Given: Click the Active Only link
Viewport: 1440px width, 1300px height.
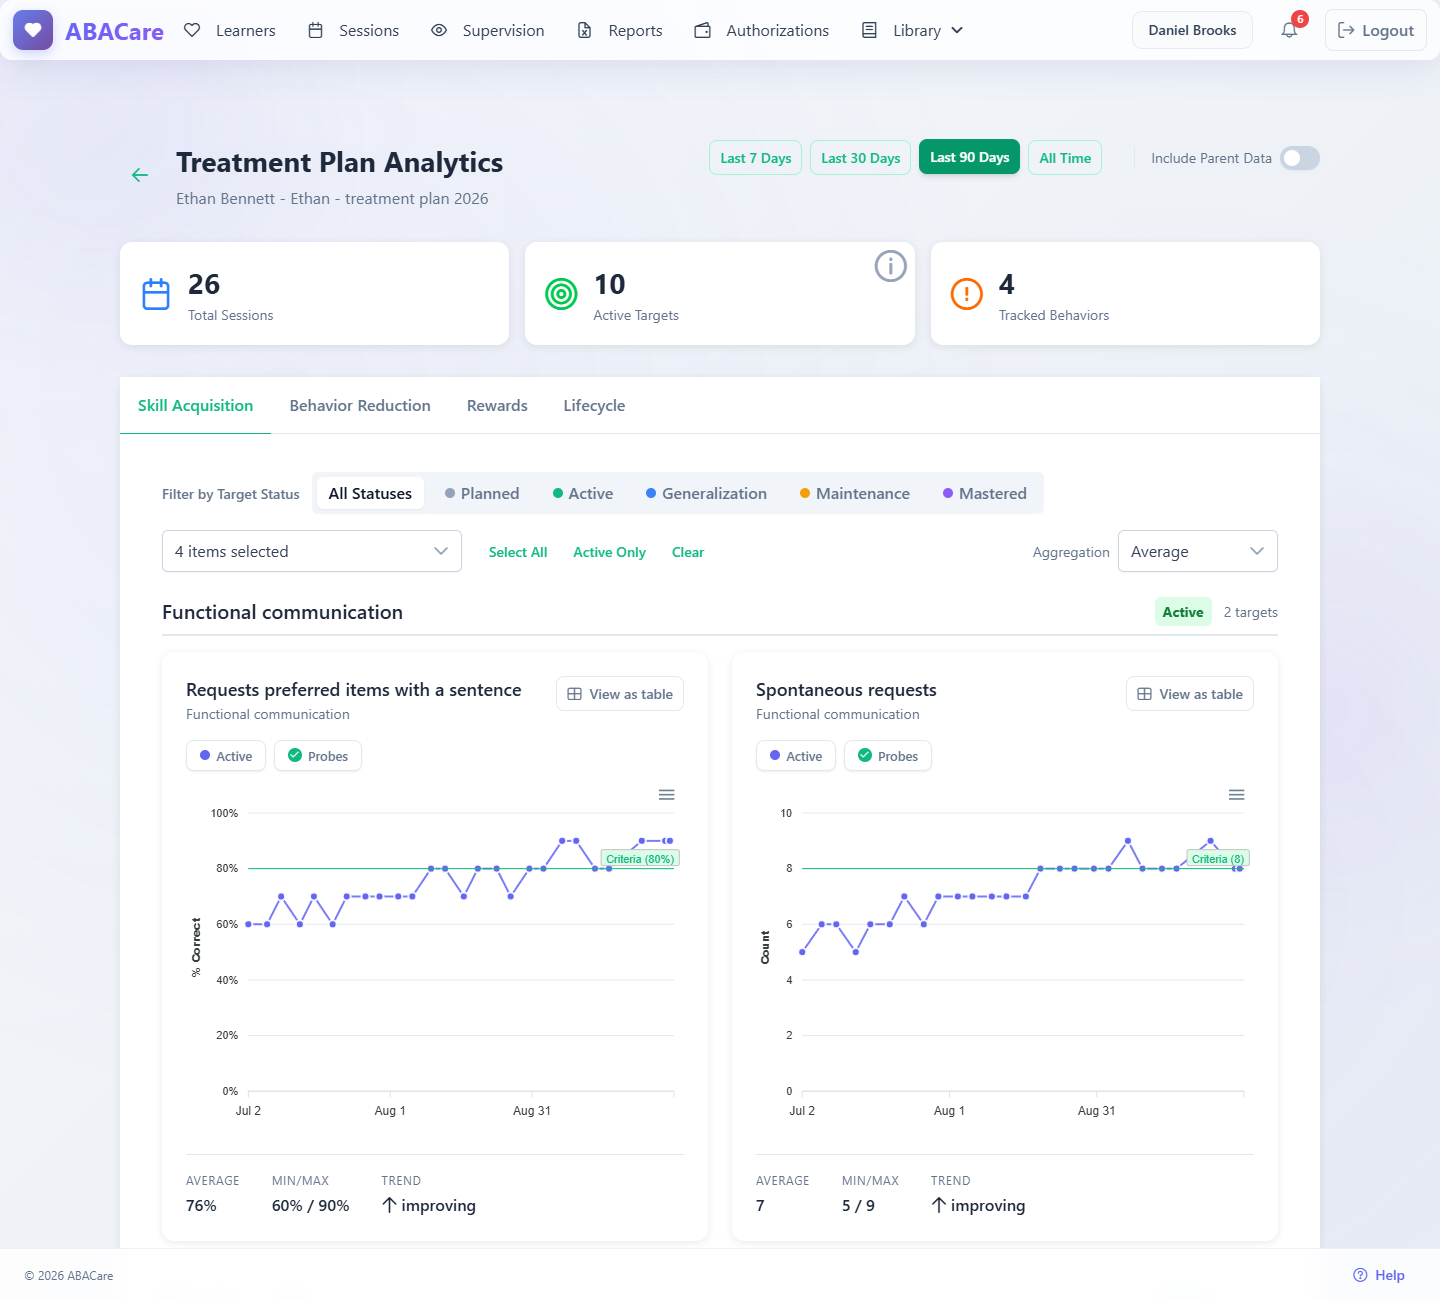Looking at the screenshot, I should point(609,552).
